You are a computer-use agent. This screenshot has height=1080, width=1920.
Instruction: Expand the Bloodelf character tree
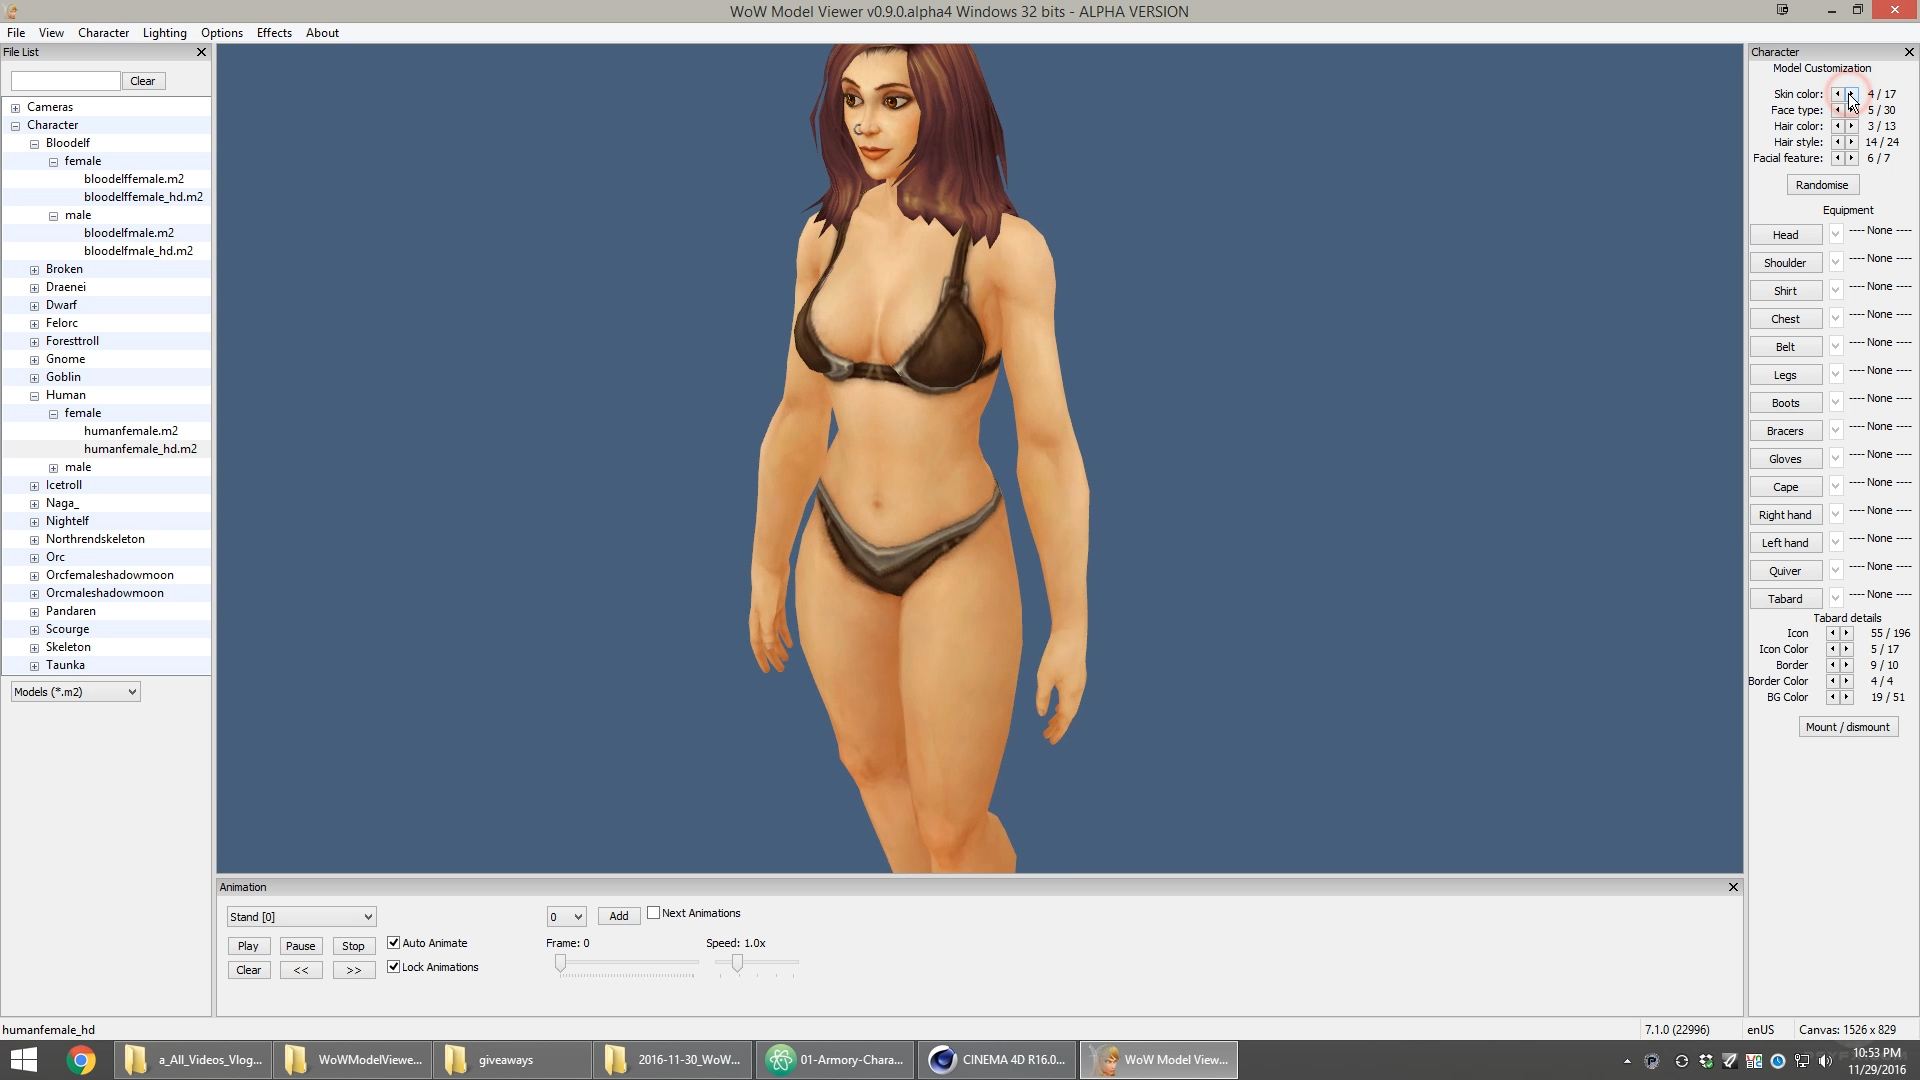32,142
